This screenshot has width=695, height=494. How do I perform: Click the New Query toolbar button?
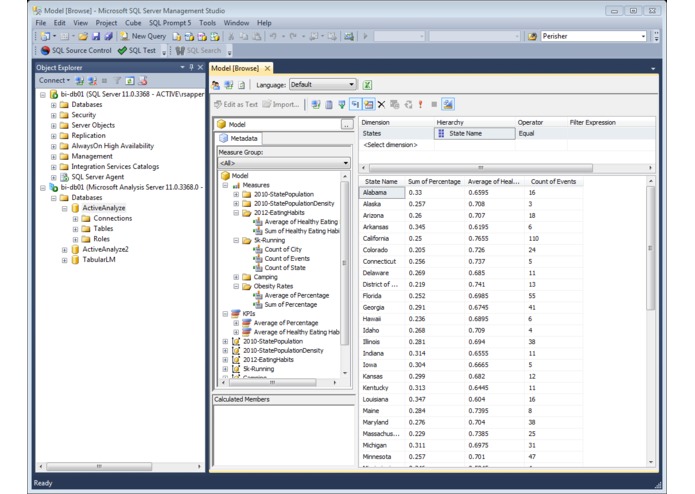click(143, 36)
